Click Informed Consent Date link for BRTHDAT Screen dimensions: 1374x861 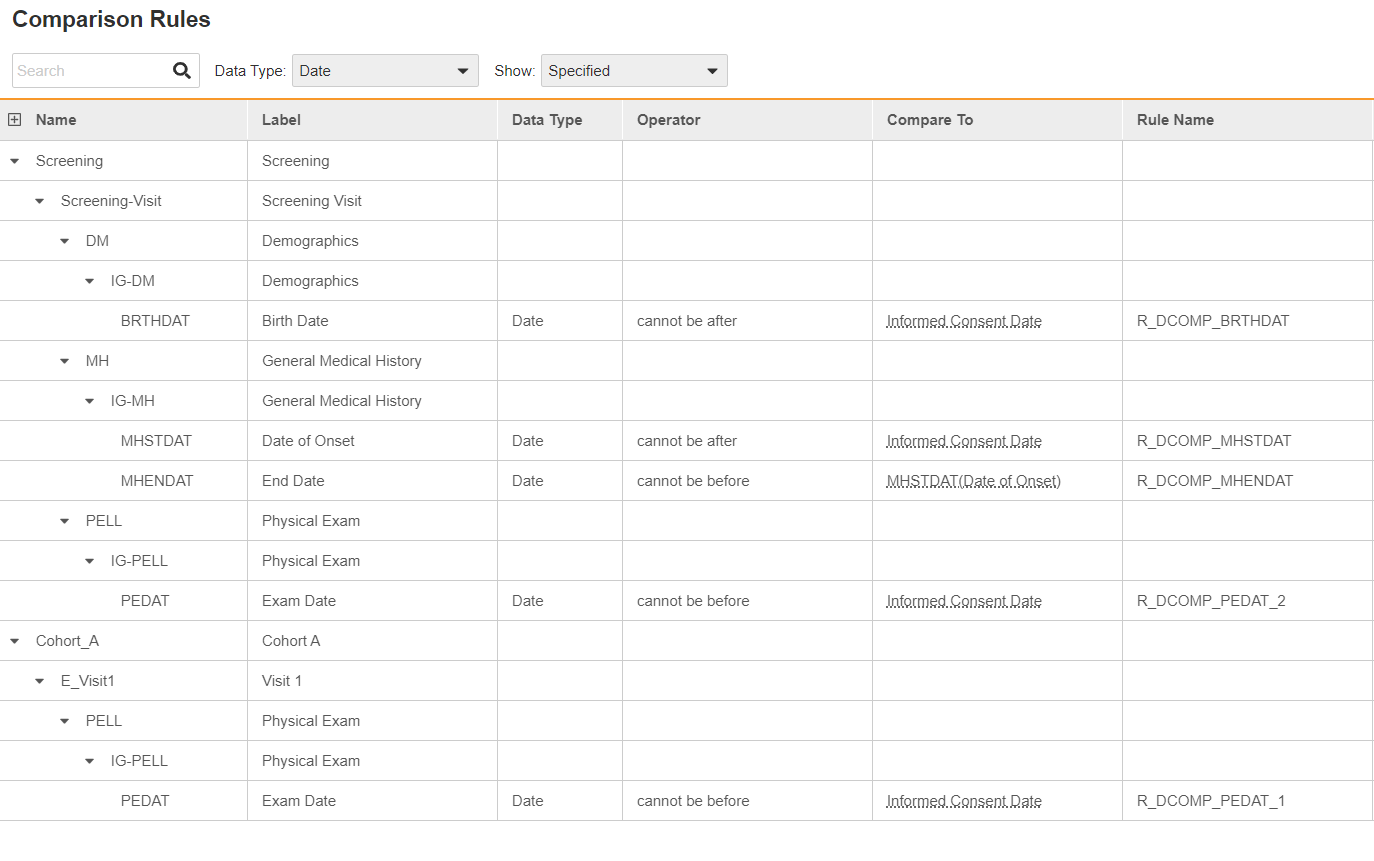click(963, 321)
